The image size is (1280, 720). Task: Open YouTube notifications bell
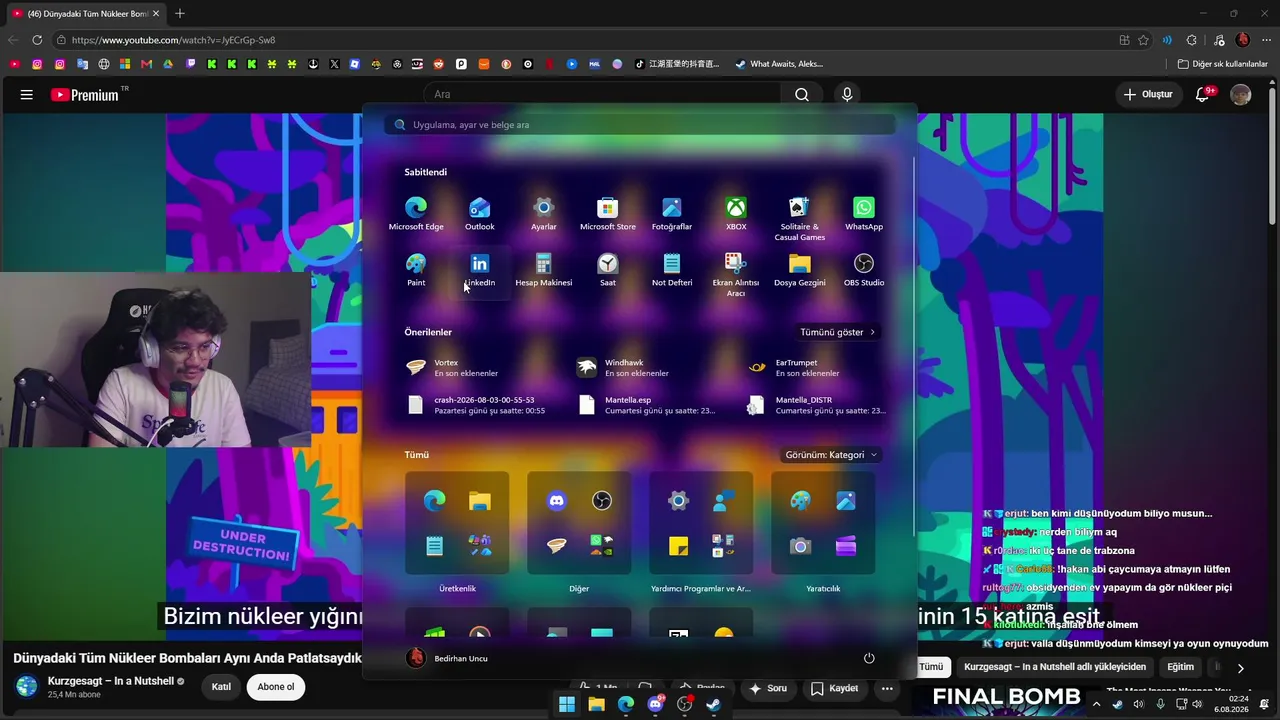pos(1203,94)
